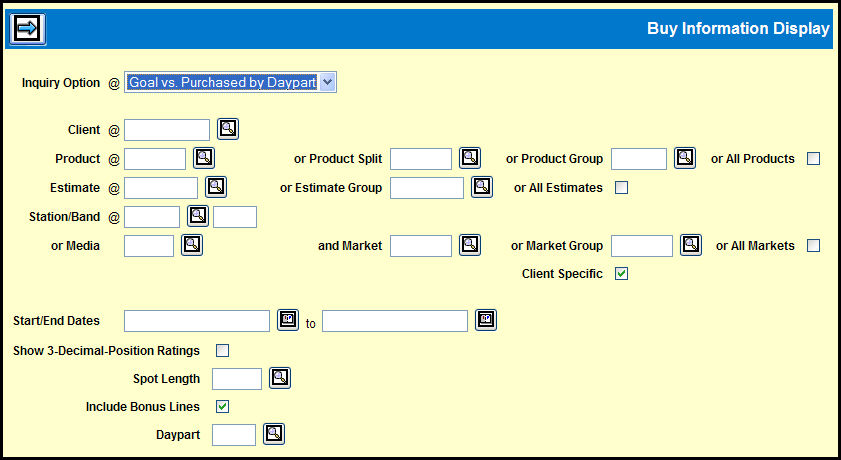Open the start date calendar picker

click(288, 320)
